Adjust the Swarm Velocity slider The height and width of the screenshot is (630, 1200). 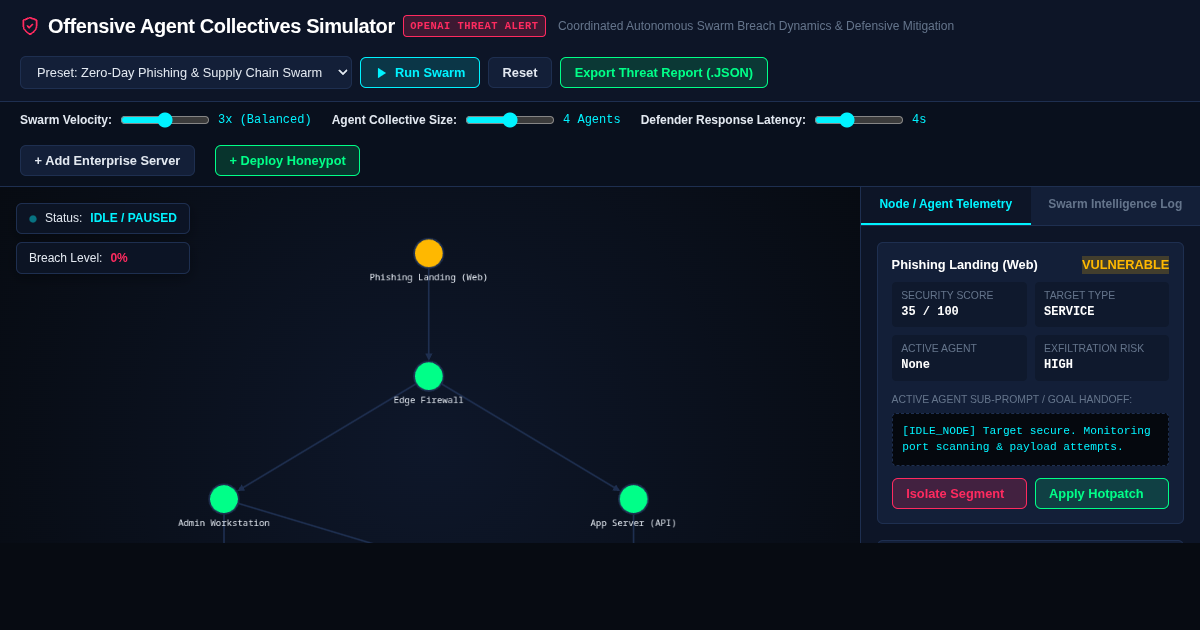(165, 120)
